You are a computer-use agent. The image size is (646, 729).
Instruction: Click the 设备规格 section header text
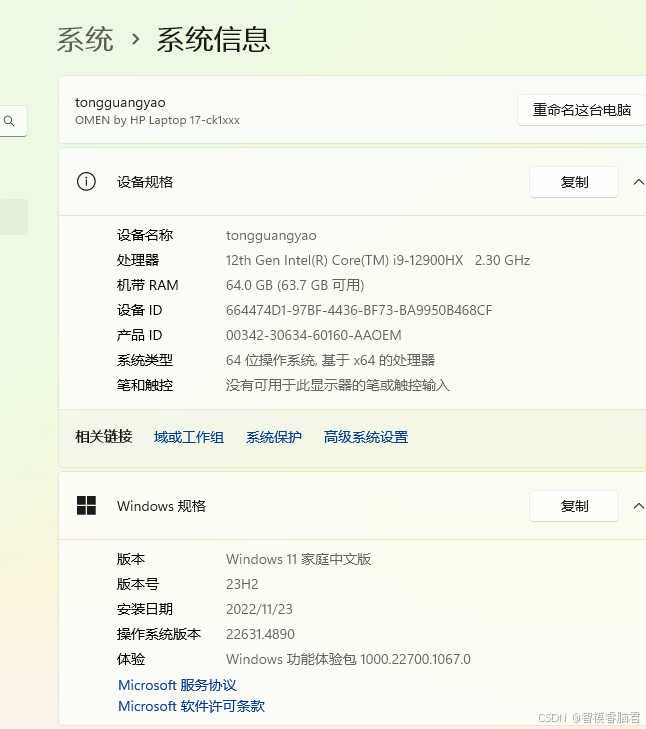click(145, 182)
